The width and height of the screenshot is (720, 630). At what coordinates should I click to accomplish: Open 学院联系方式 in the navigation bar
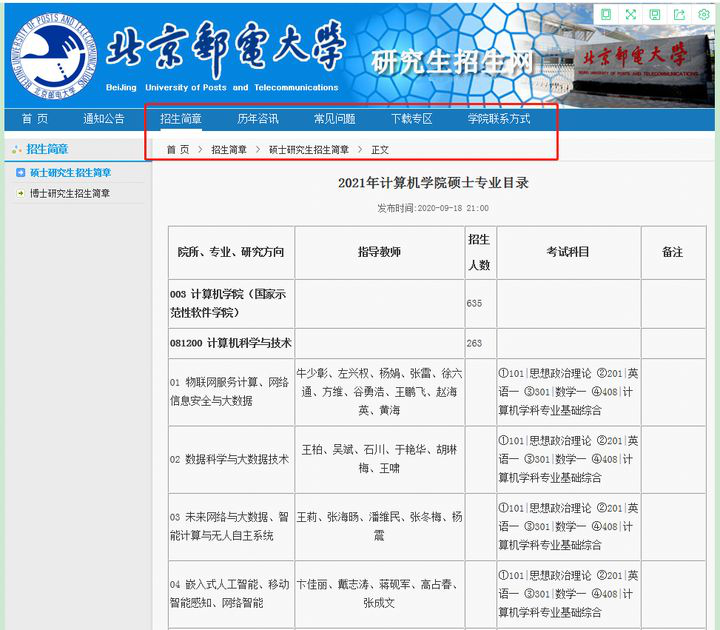click(x=499, y=119)
